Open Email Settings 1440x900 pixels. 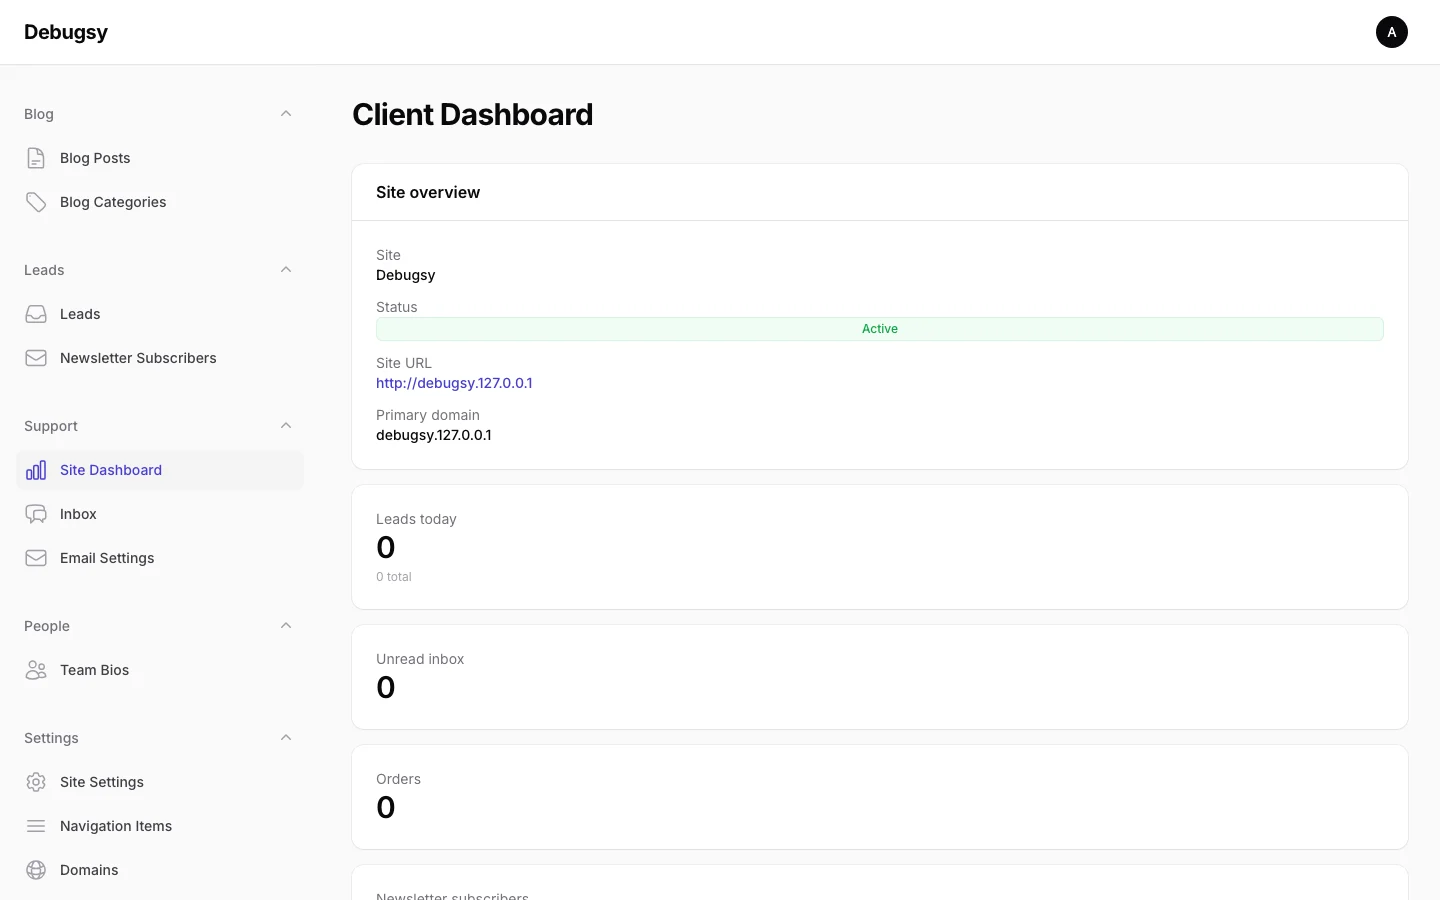[160, 558]
